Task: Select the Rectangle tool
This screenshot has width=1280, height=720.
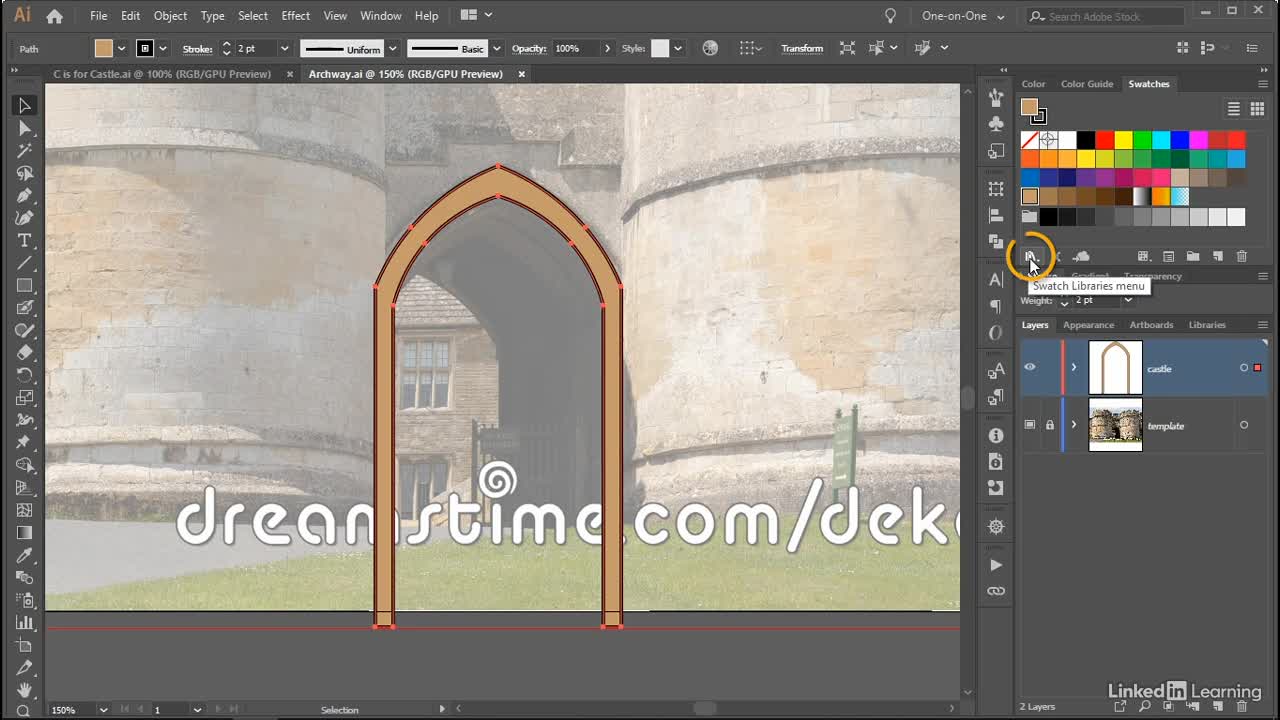Action: pos(25,286)
